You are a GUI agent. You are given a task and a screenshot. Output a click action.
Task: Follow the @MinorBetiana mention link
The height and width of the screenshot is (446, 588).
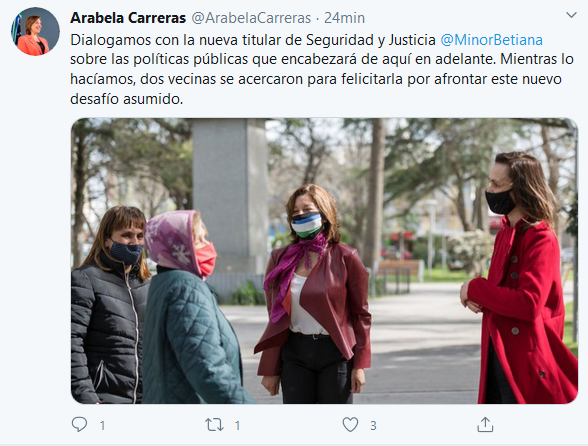(491, 40)
